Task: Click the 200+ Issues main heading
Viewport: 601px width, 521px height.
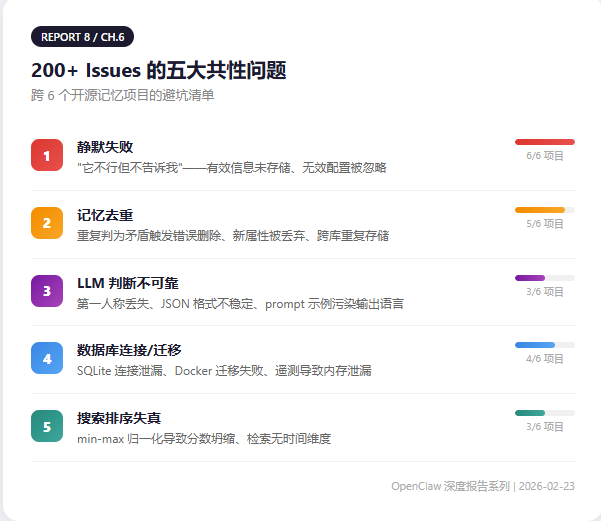Action: point(159,71)
